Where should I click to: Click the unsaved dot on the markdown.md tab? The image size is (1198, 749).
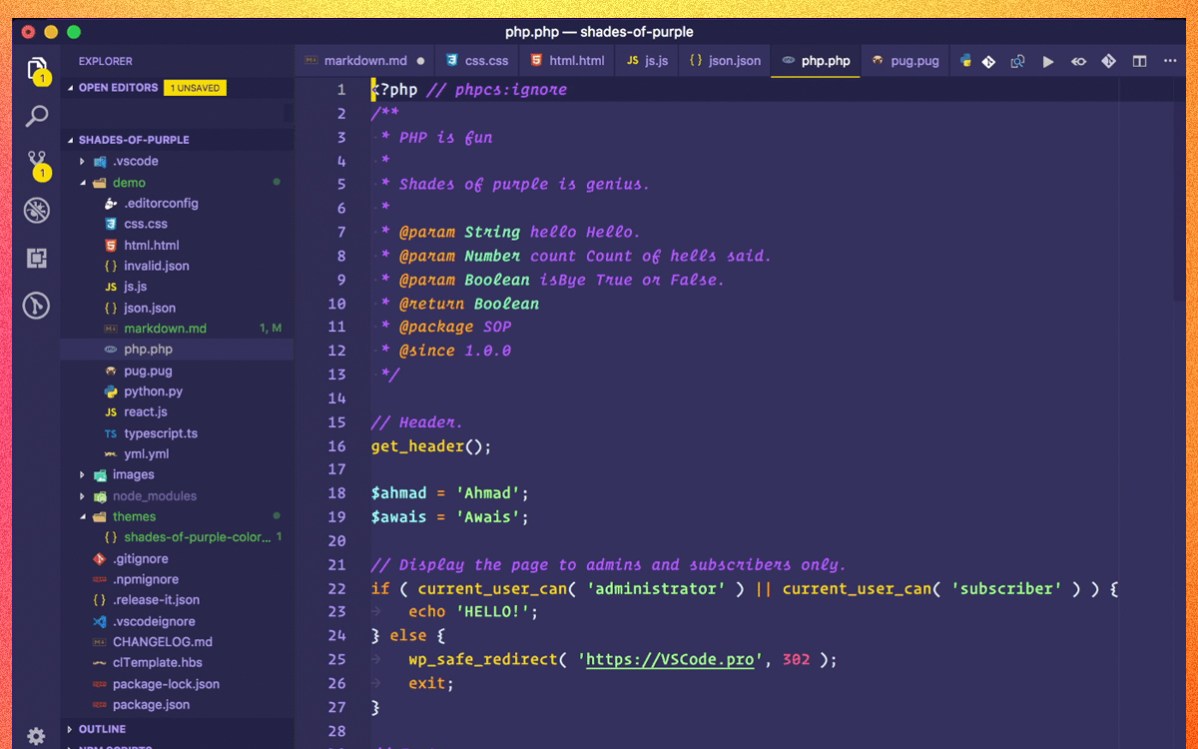[x=420, y=61]
